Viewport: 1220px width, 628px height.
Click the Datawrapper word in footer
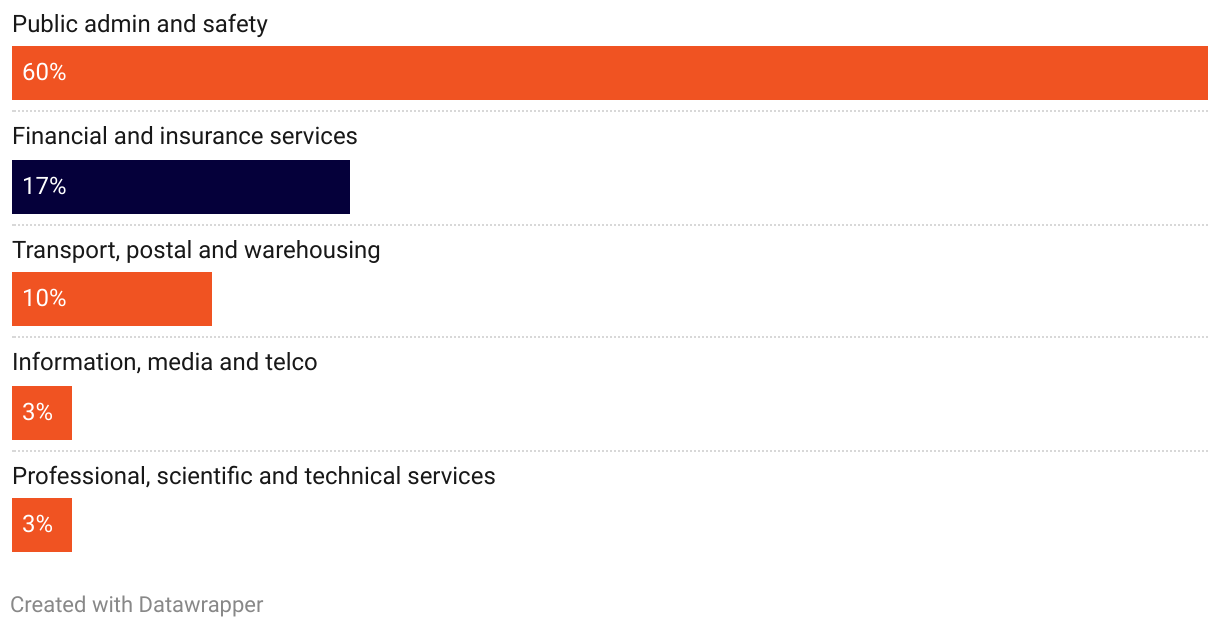point(201,605)
